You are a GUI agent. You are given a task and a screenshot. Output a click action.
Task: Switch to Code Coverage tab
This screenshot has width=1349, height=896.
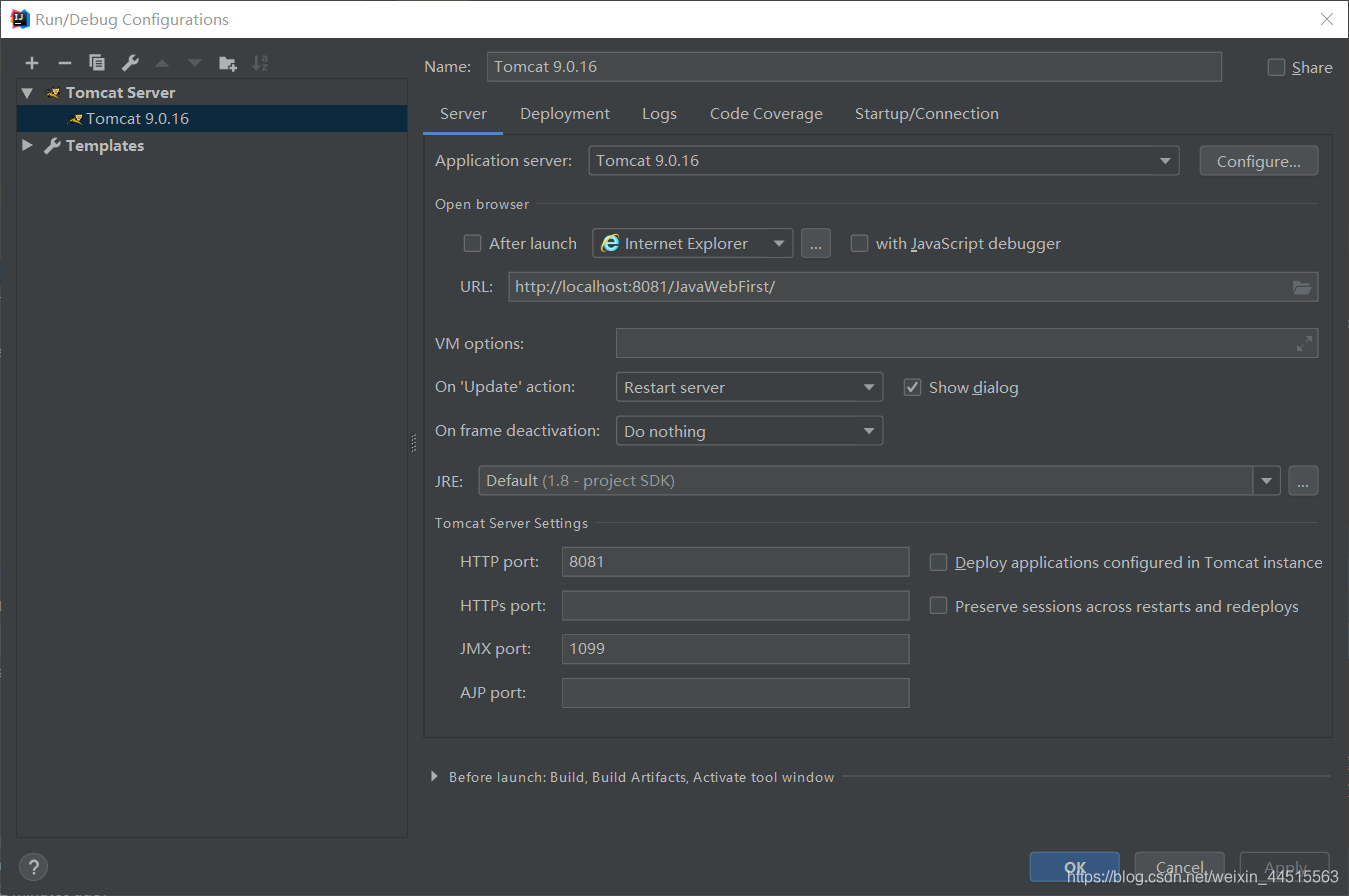[766, 114]
